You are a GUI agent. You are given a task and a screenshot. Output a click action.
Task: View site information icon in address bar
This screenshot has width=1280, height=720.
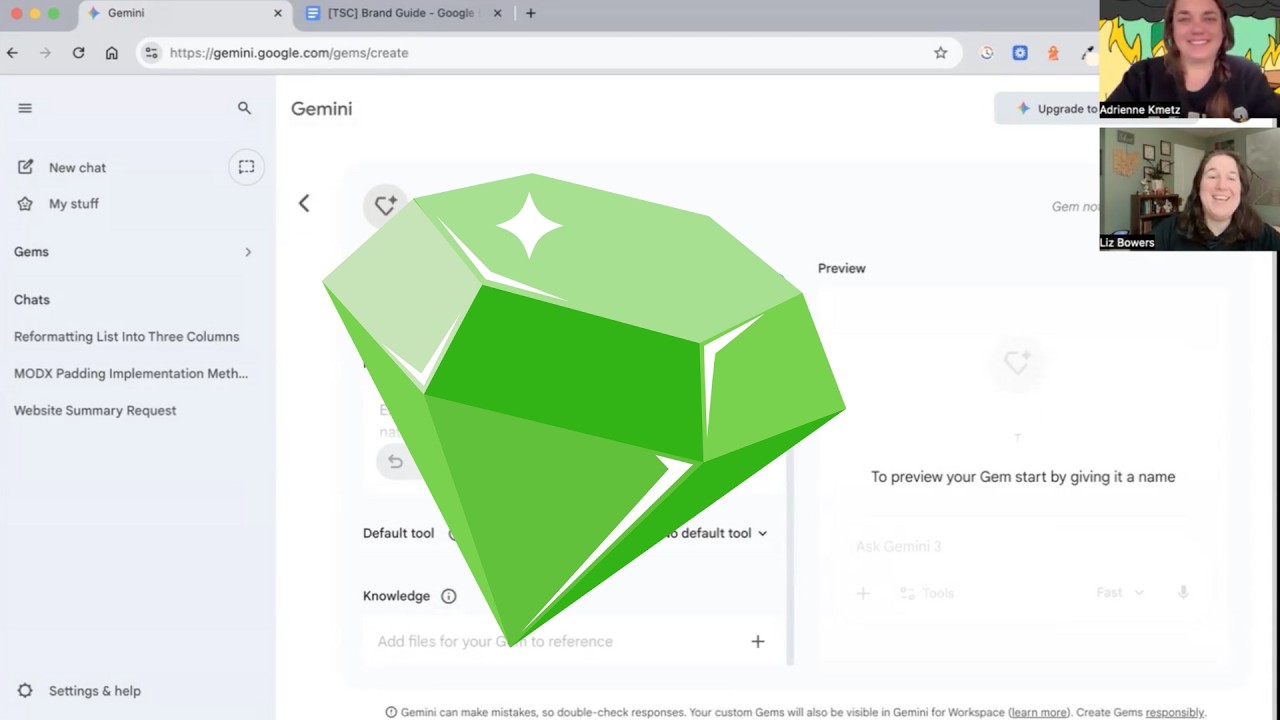click(x=151, y=53)
